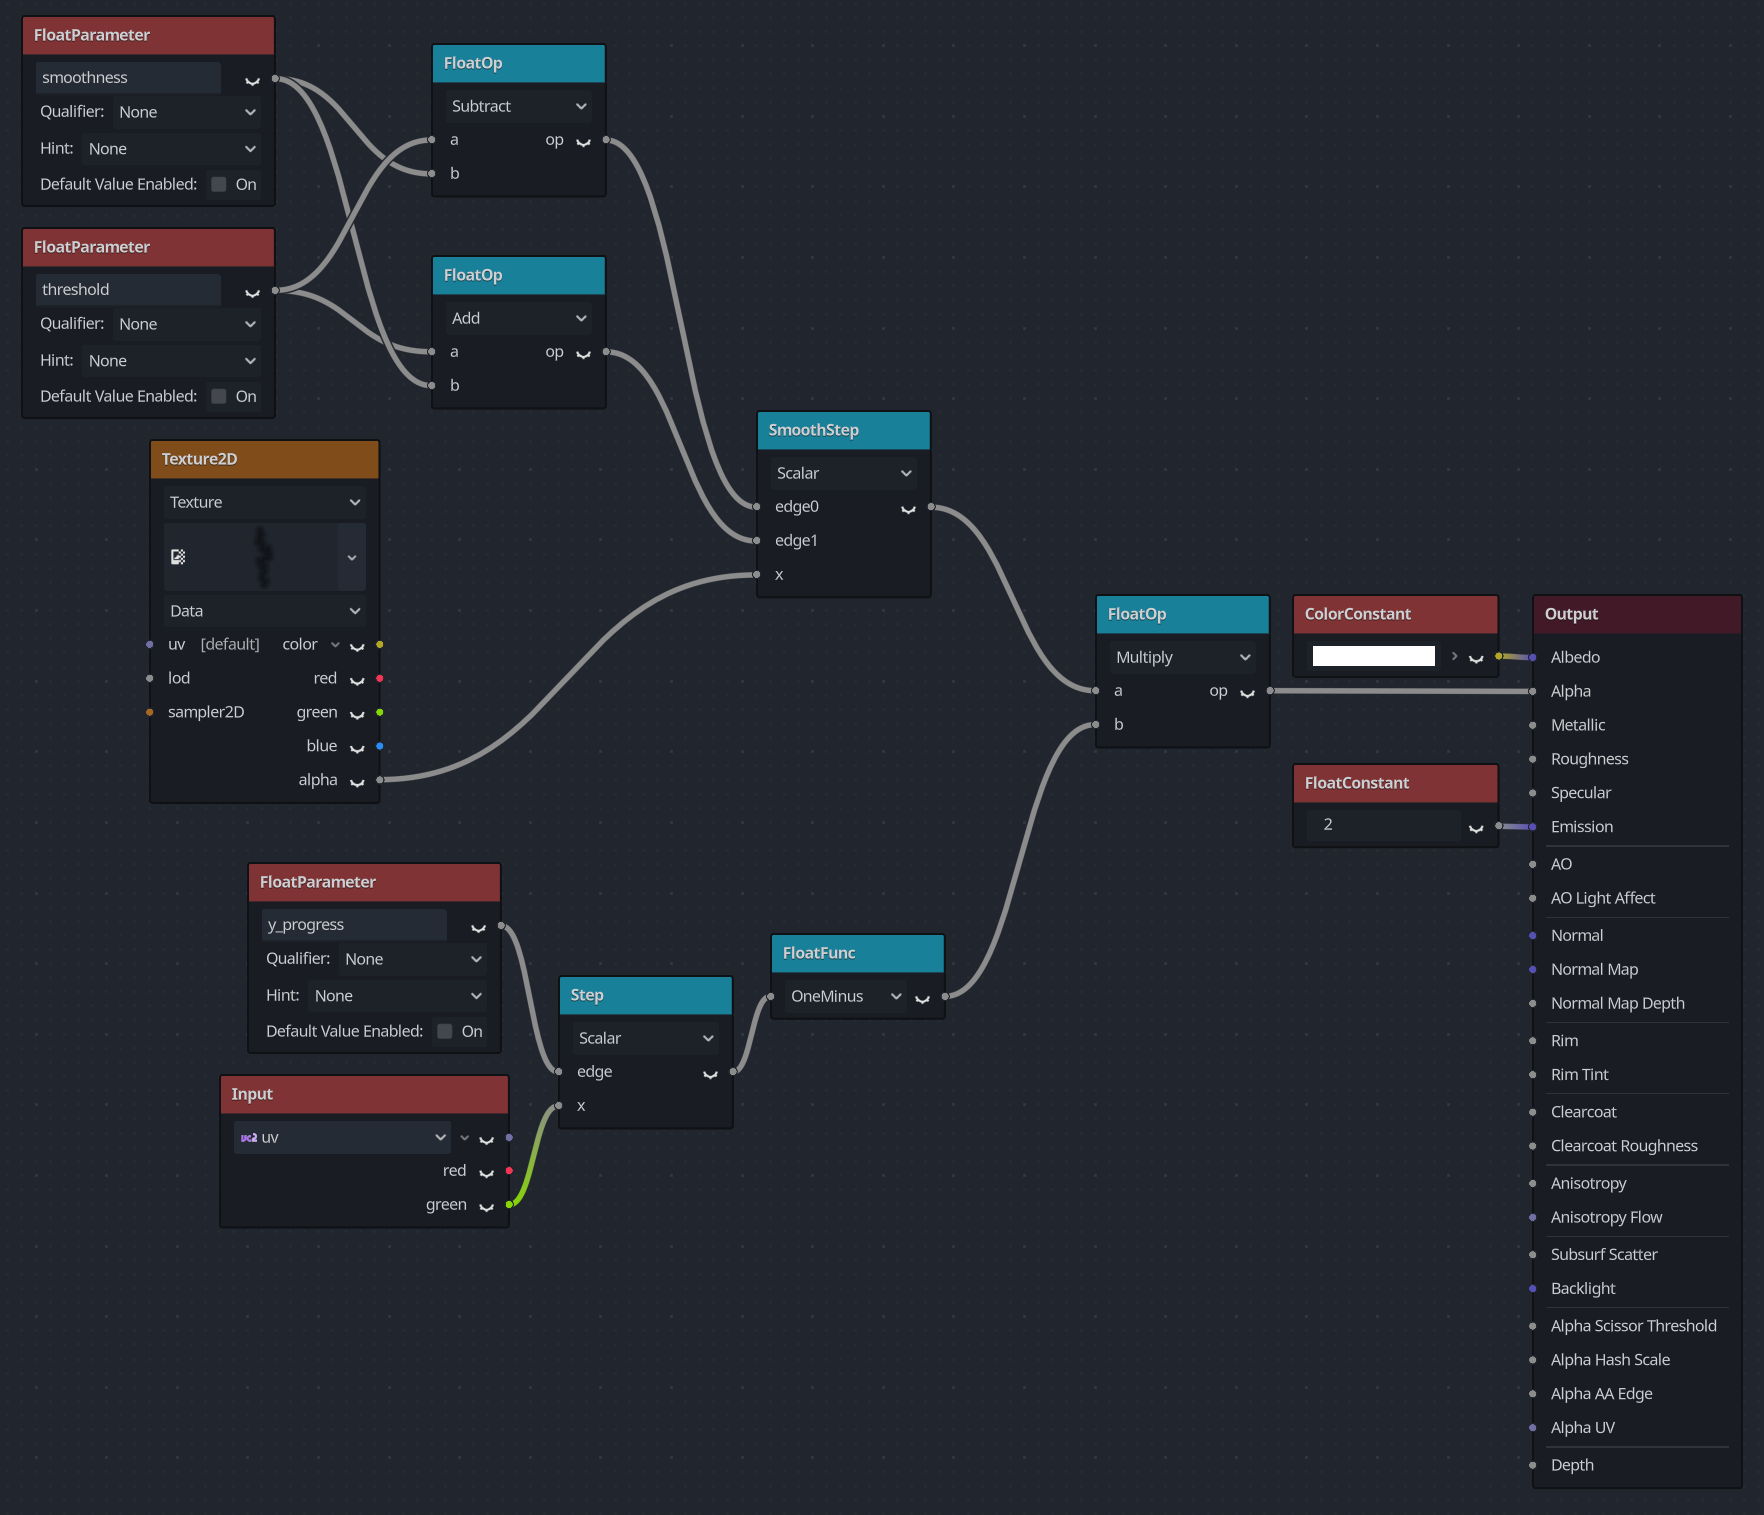Open the Multiply operator dropdown

click(x=1183, y=657)
